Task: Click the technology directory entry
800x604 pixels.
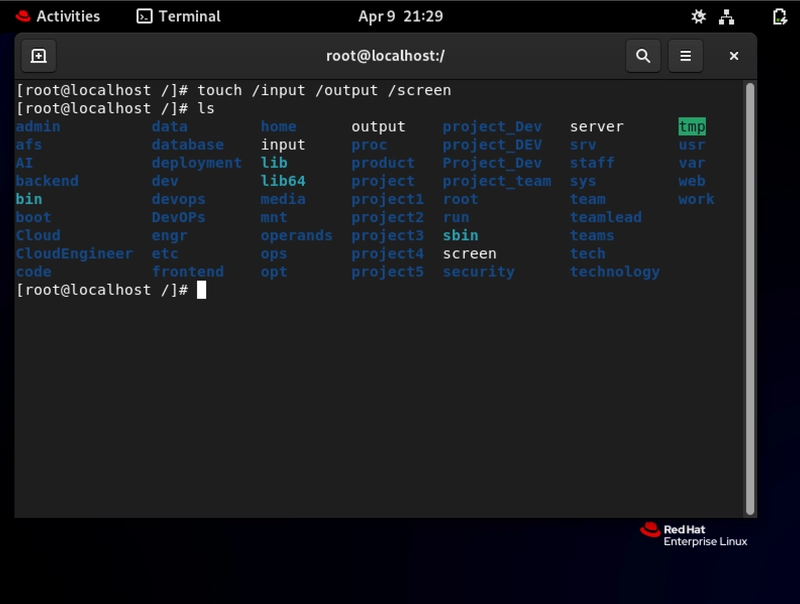Action: tap(615, 272)
